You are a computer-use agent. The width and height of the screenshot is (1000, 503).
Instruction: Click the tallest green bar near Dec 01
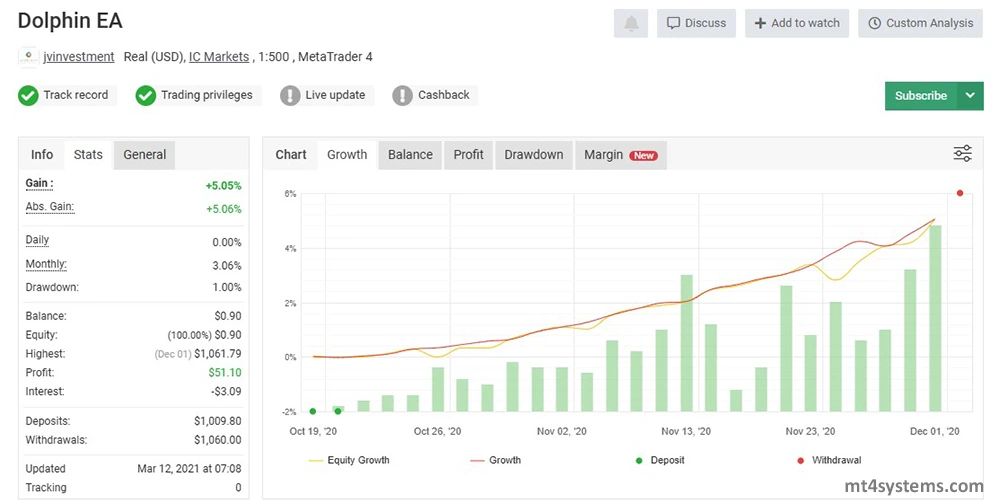coord(936,317)
